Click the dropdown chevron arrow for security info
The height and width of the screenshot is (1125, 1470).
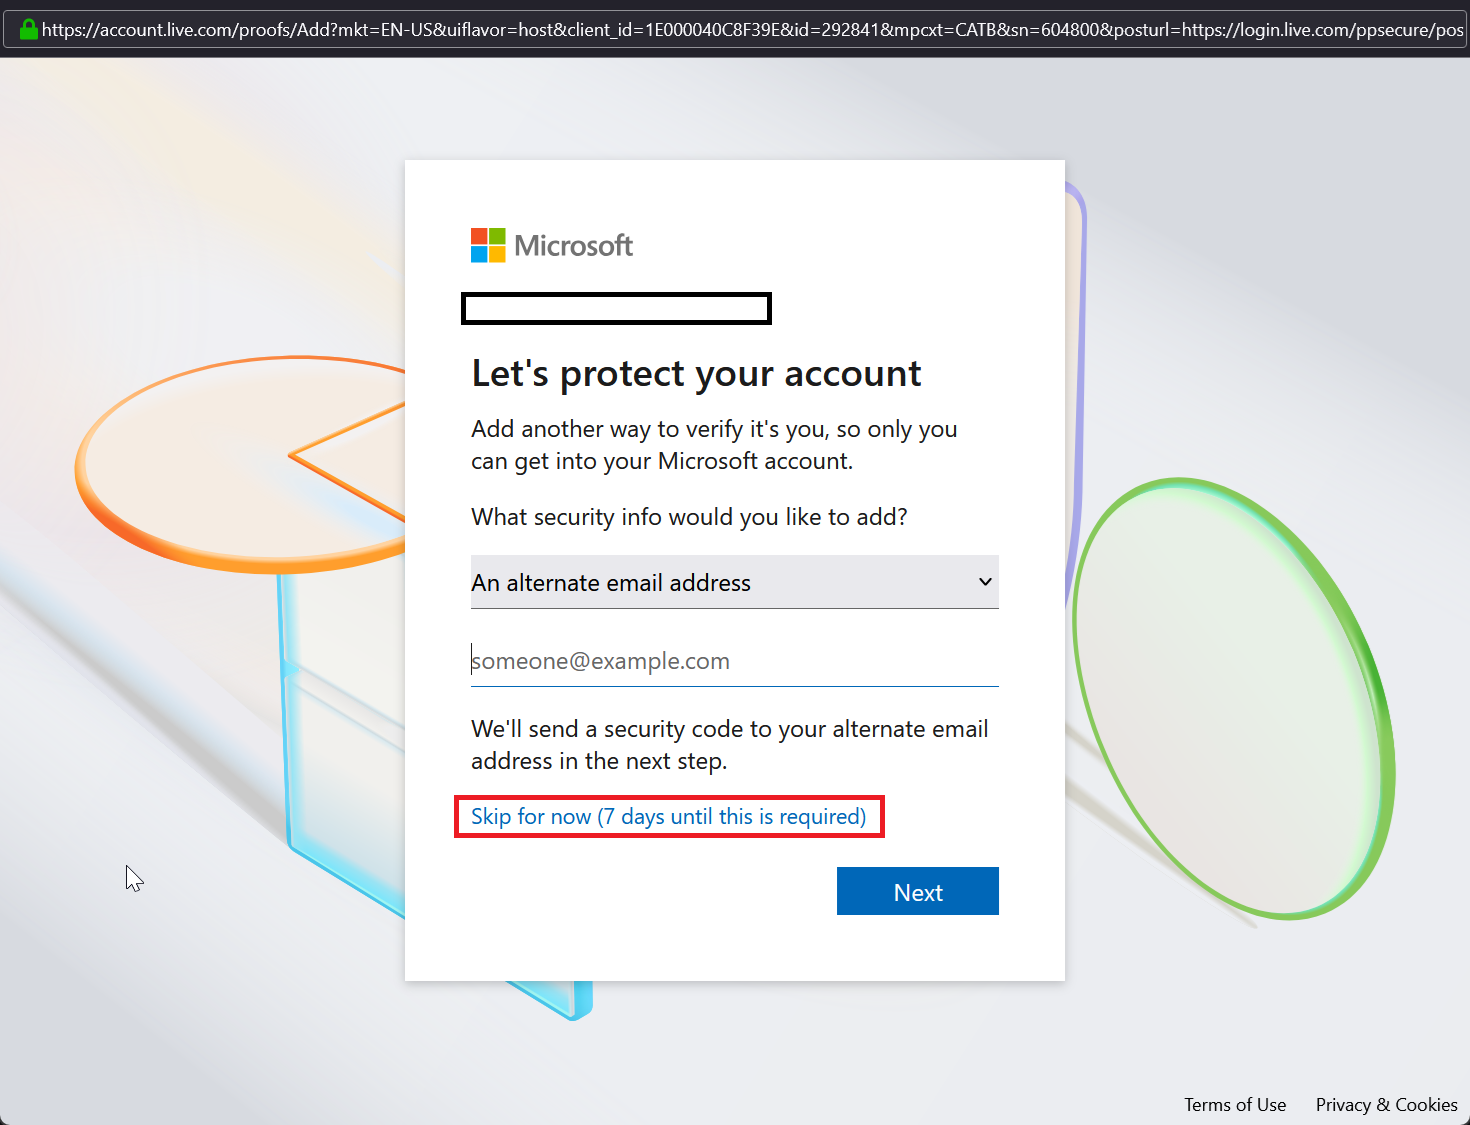tap(985, 582)
